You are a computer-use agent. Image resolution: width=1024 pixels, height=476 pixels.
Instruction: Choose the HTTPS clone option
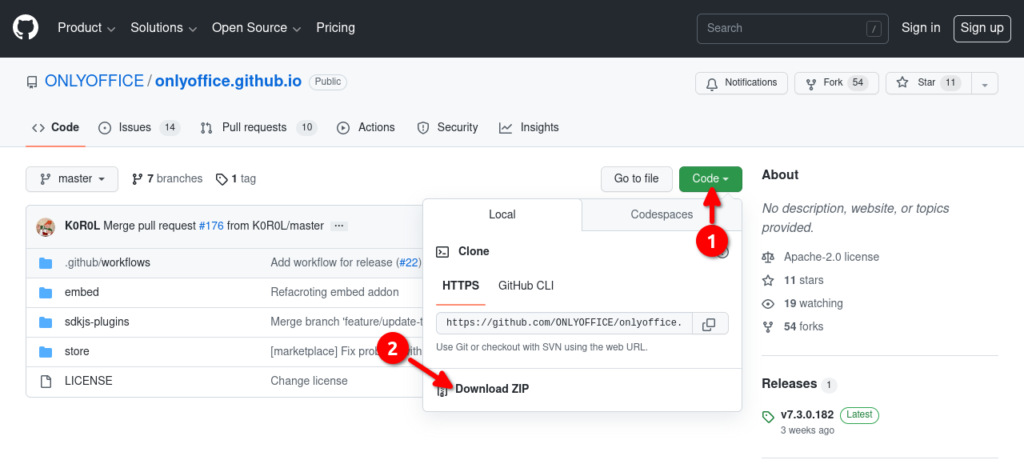pos(461,285)
